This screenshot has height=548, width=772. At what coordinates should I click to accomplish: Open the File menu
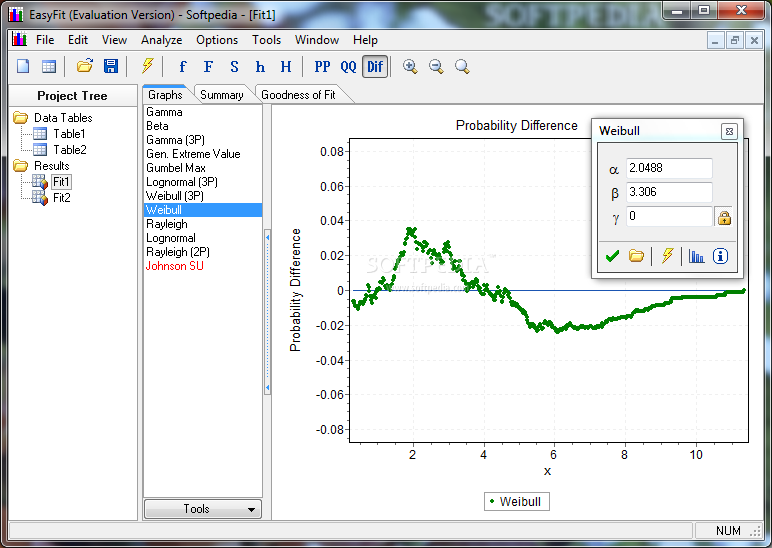point(45,40)
